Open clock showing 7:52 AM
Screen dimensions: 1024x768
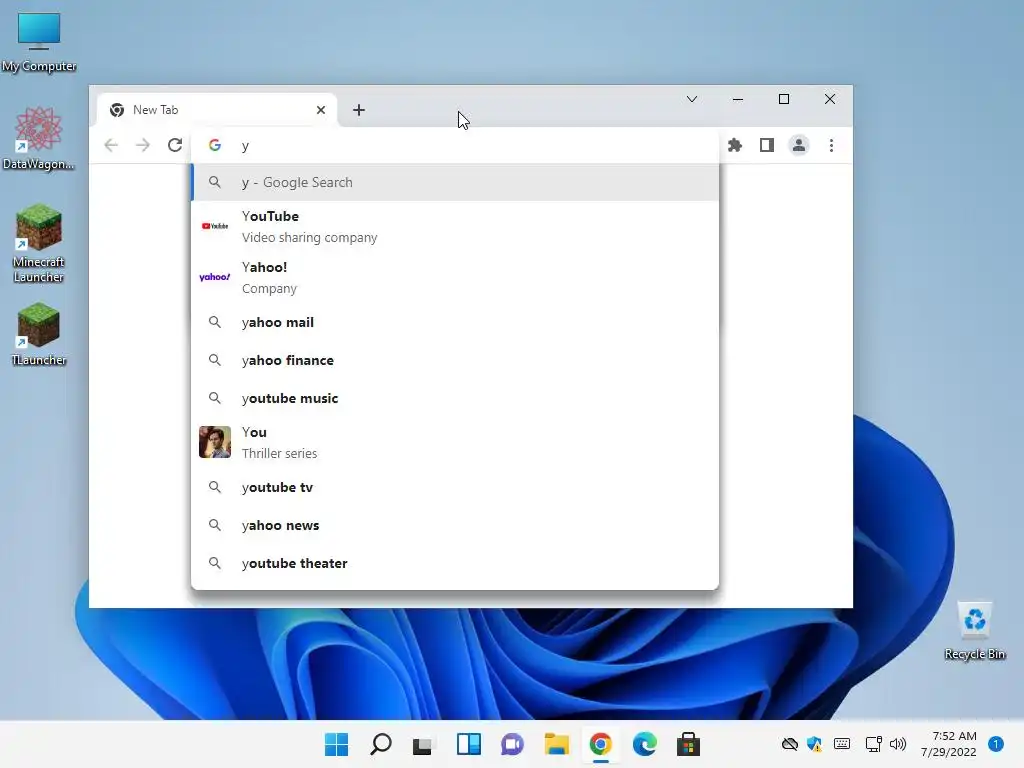pyautogui.click(x=949, y=744)
